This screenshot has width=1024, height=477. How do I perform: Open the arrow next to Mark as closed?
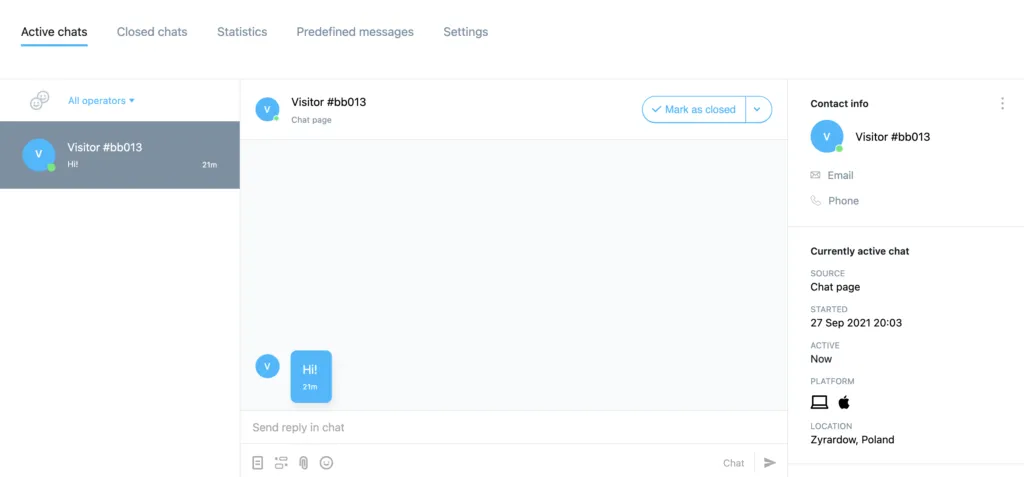758,110
